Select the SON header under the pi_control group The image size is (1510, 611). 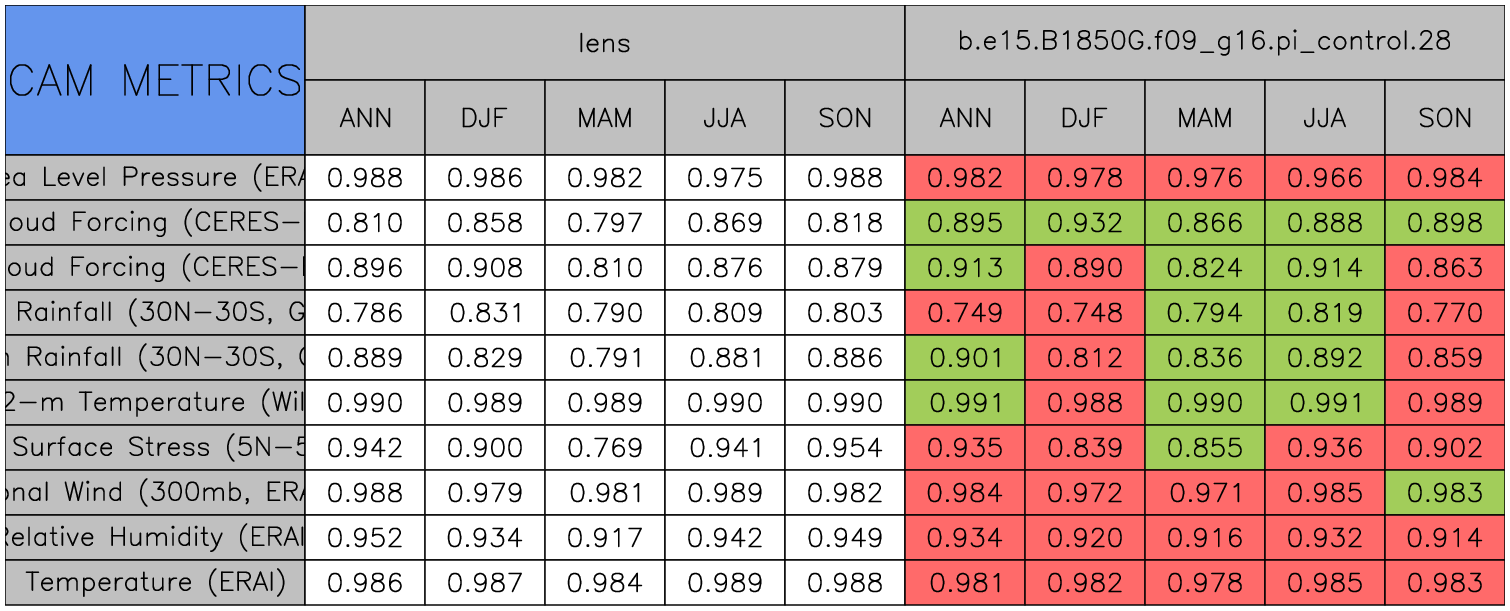[x=1445, y=118]
